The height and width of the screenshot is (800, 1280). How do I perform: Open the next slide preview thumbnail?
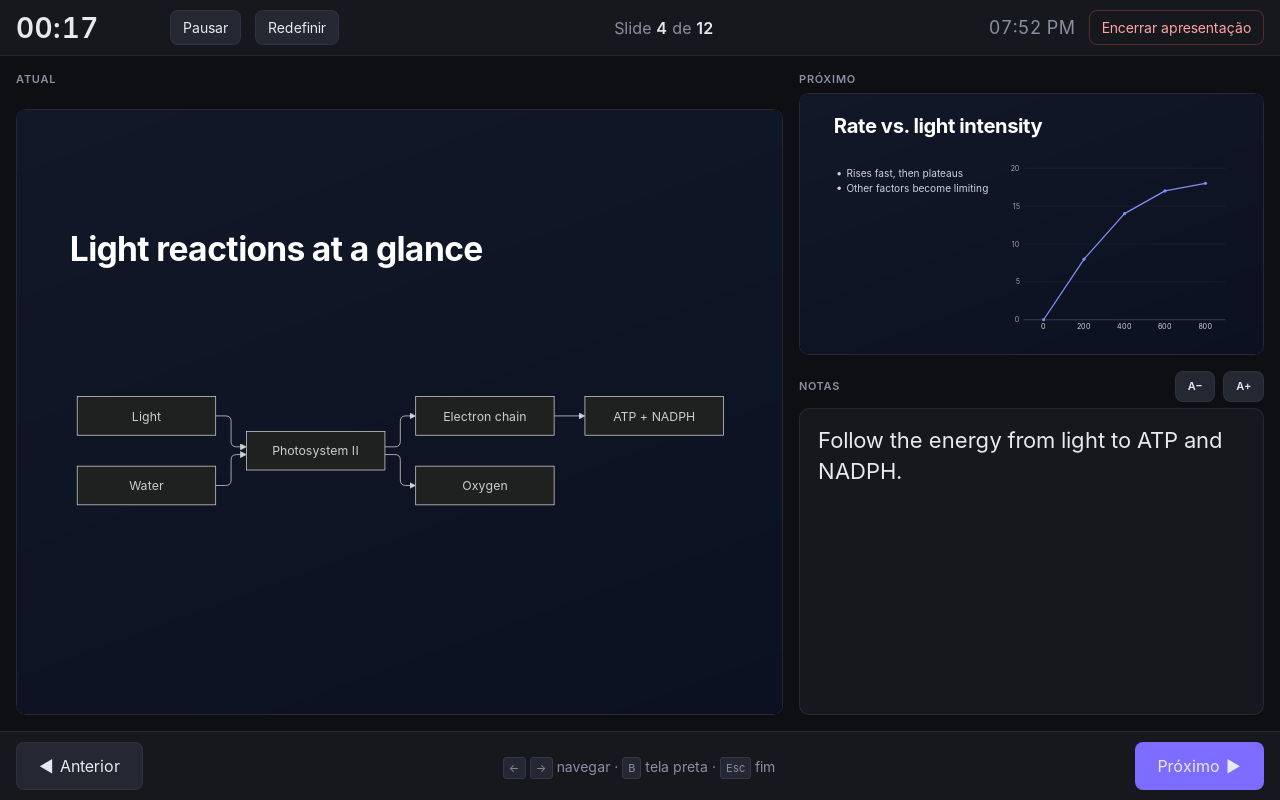click(x=1031, y=224)
